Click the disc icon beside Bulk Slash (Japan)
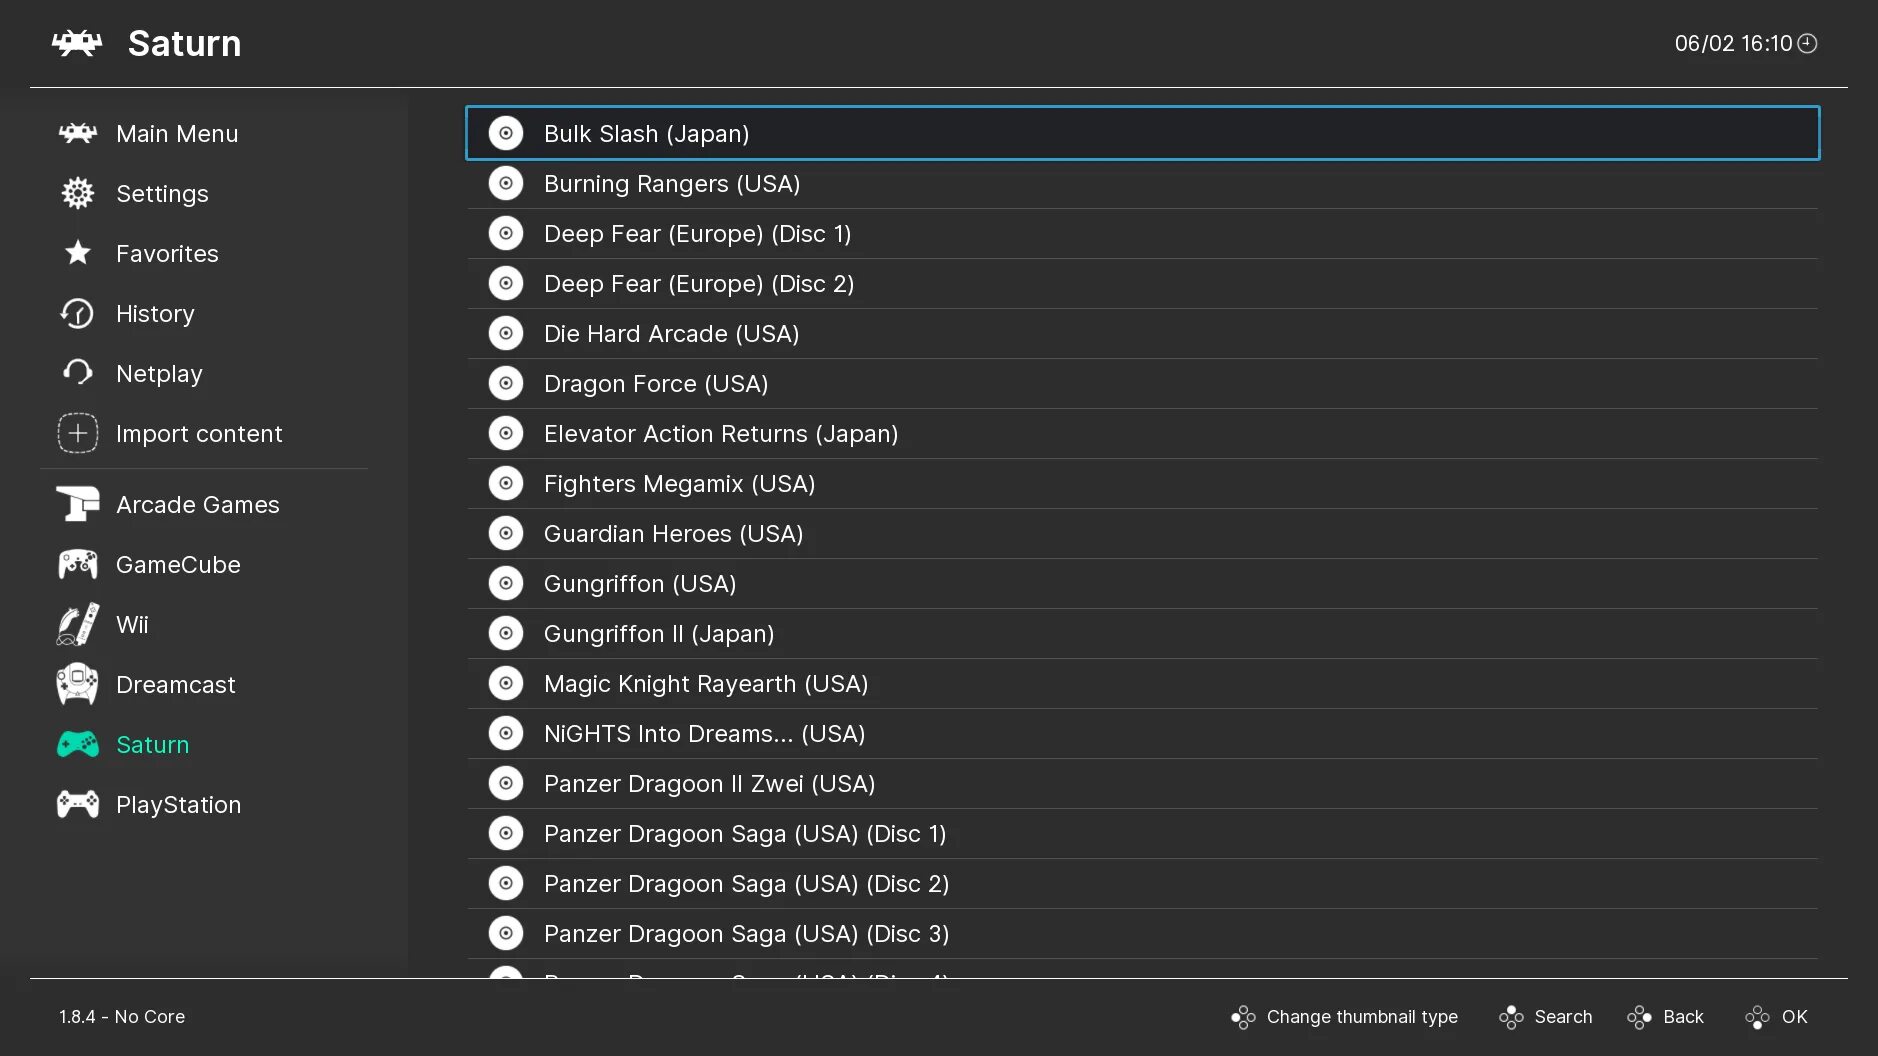The image size is (1878, 1056). 506,133
